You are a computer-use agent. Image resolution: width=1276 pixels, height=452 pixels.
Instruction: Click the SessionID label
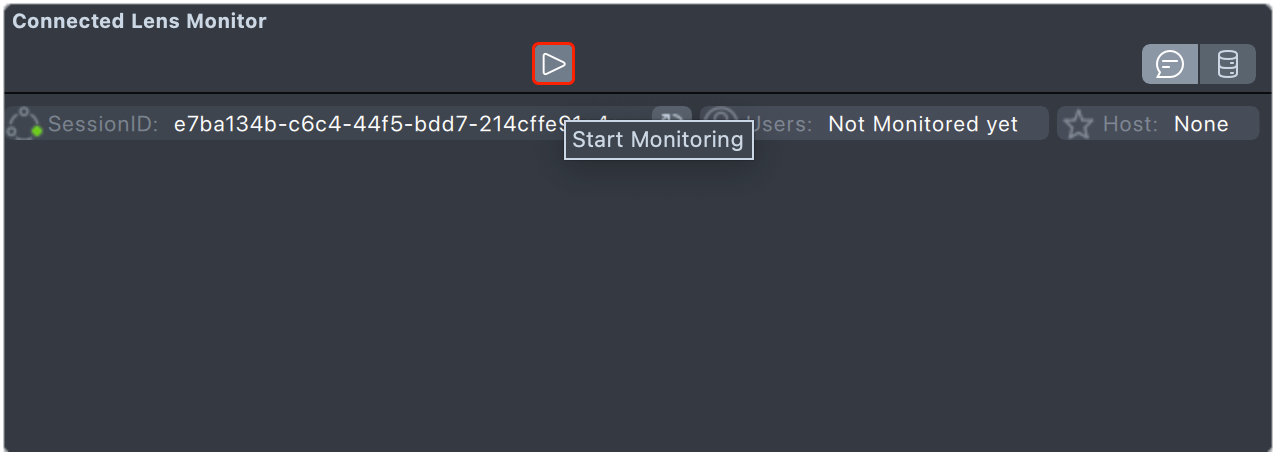(x=103, y=124)
